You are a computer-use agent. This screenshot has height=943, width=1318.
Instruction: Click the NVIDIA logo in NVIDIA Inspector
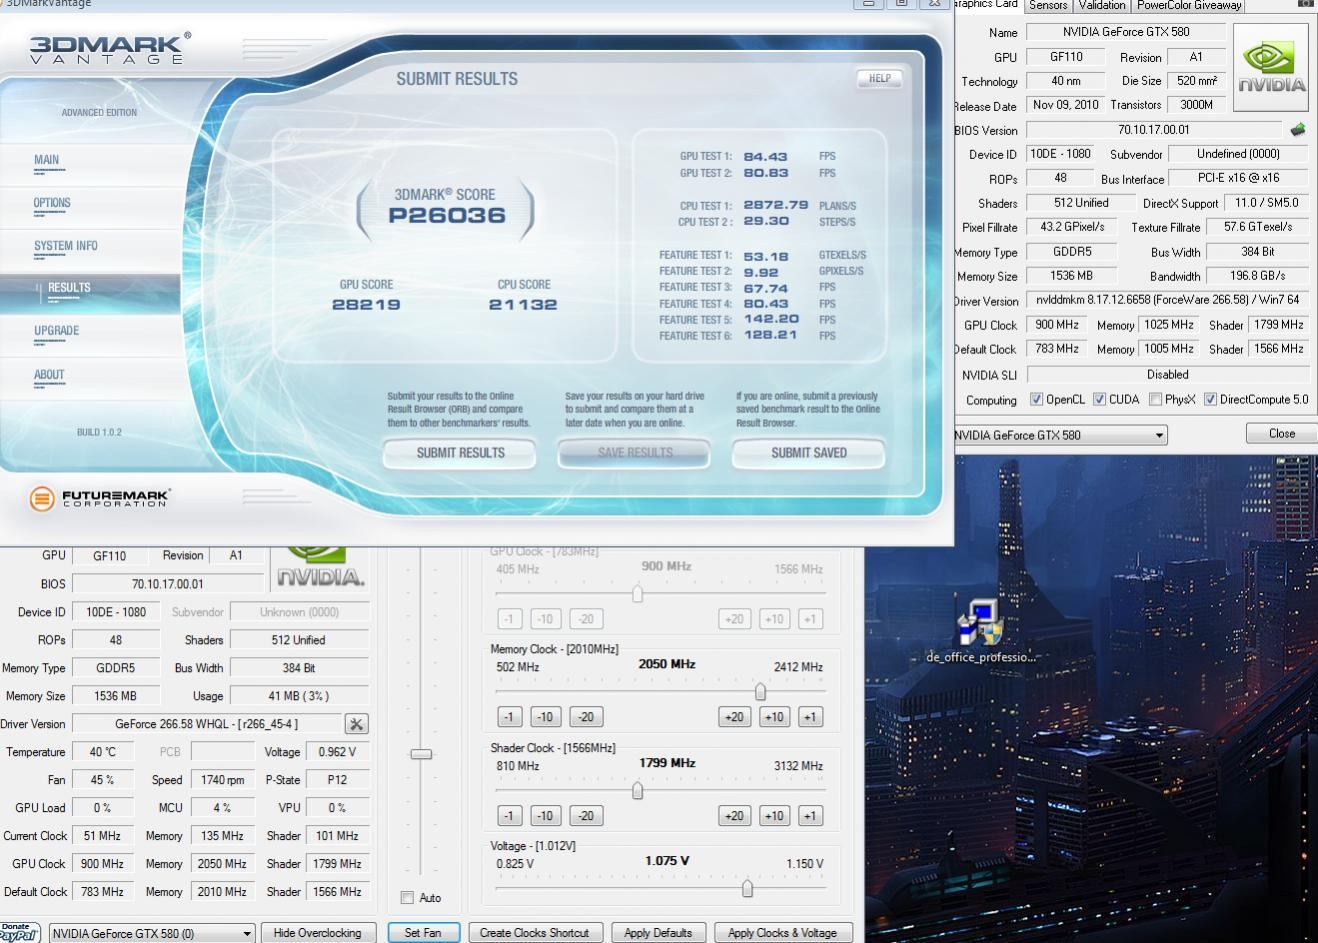[320, 568]
